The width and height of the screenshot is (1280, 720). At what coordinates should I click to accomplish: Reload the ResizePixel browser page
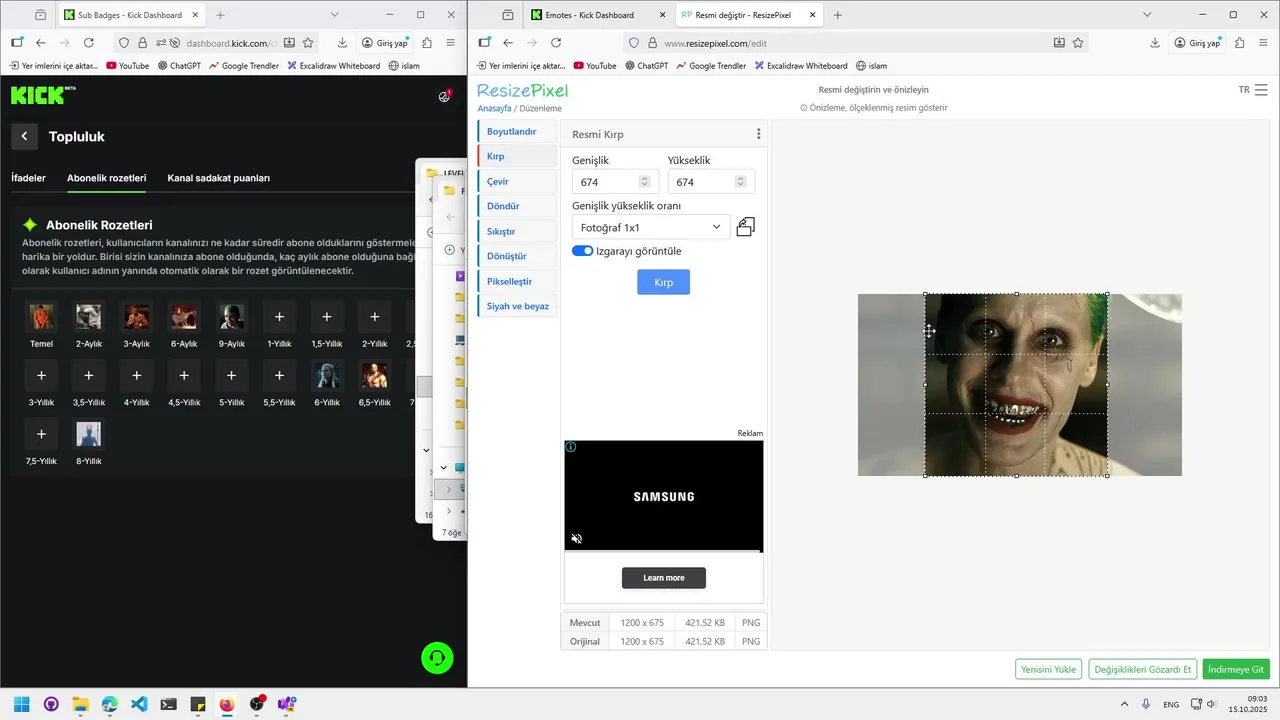556,43
